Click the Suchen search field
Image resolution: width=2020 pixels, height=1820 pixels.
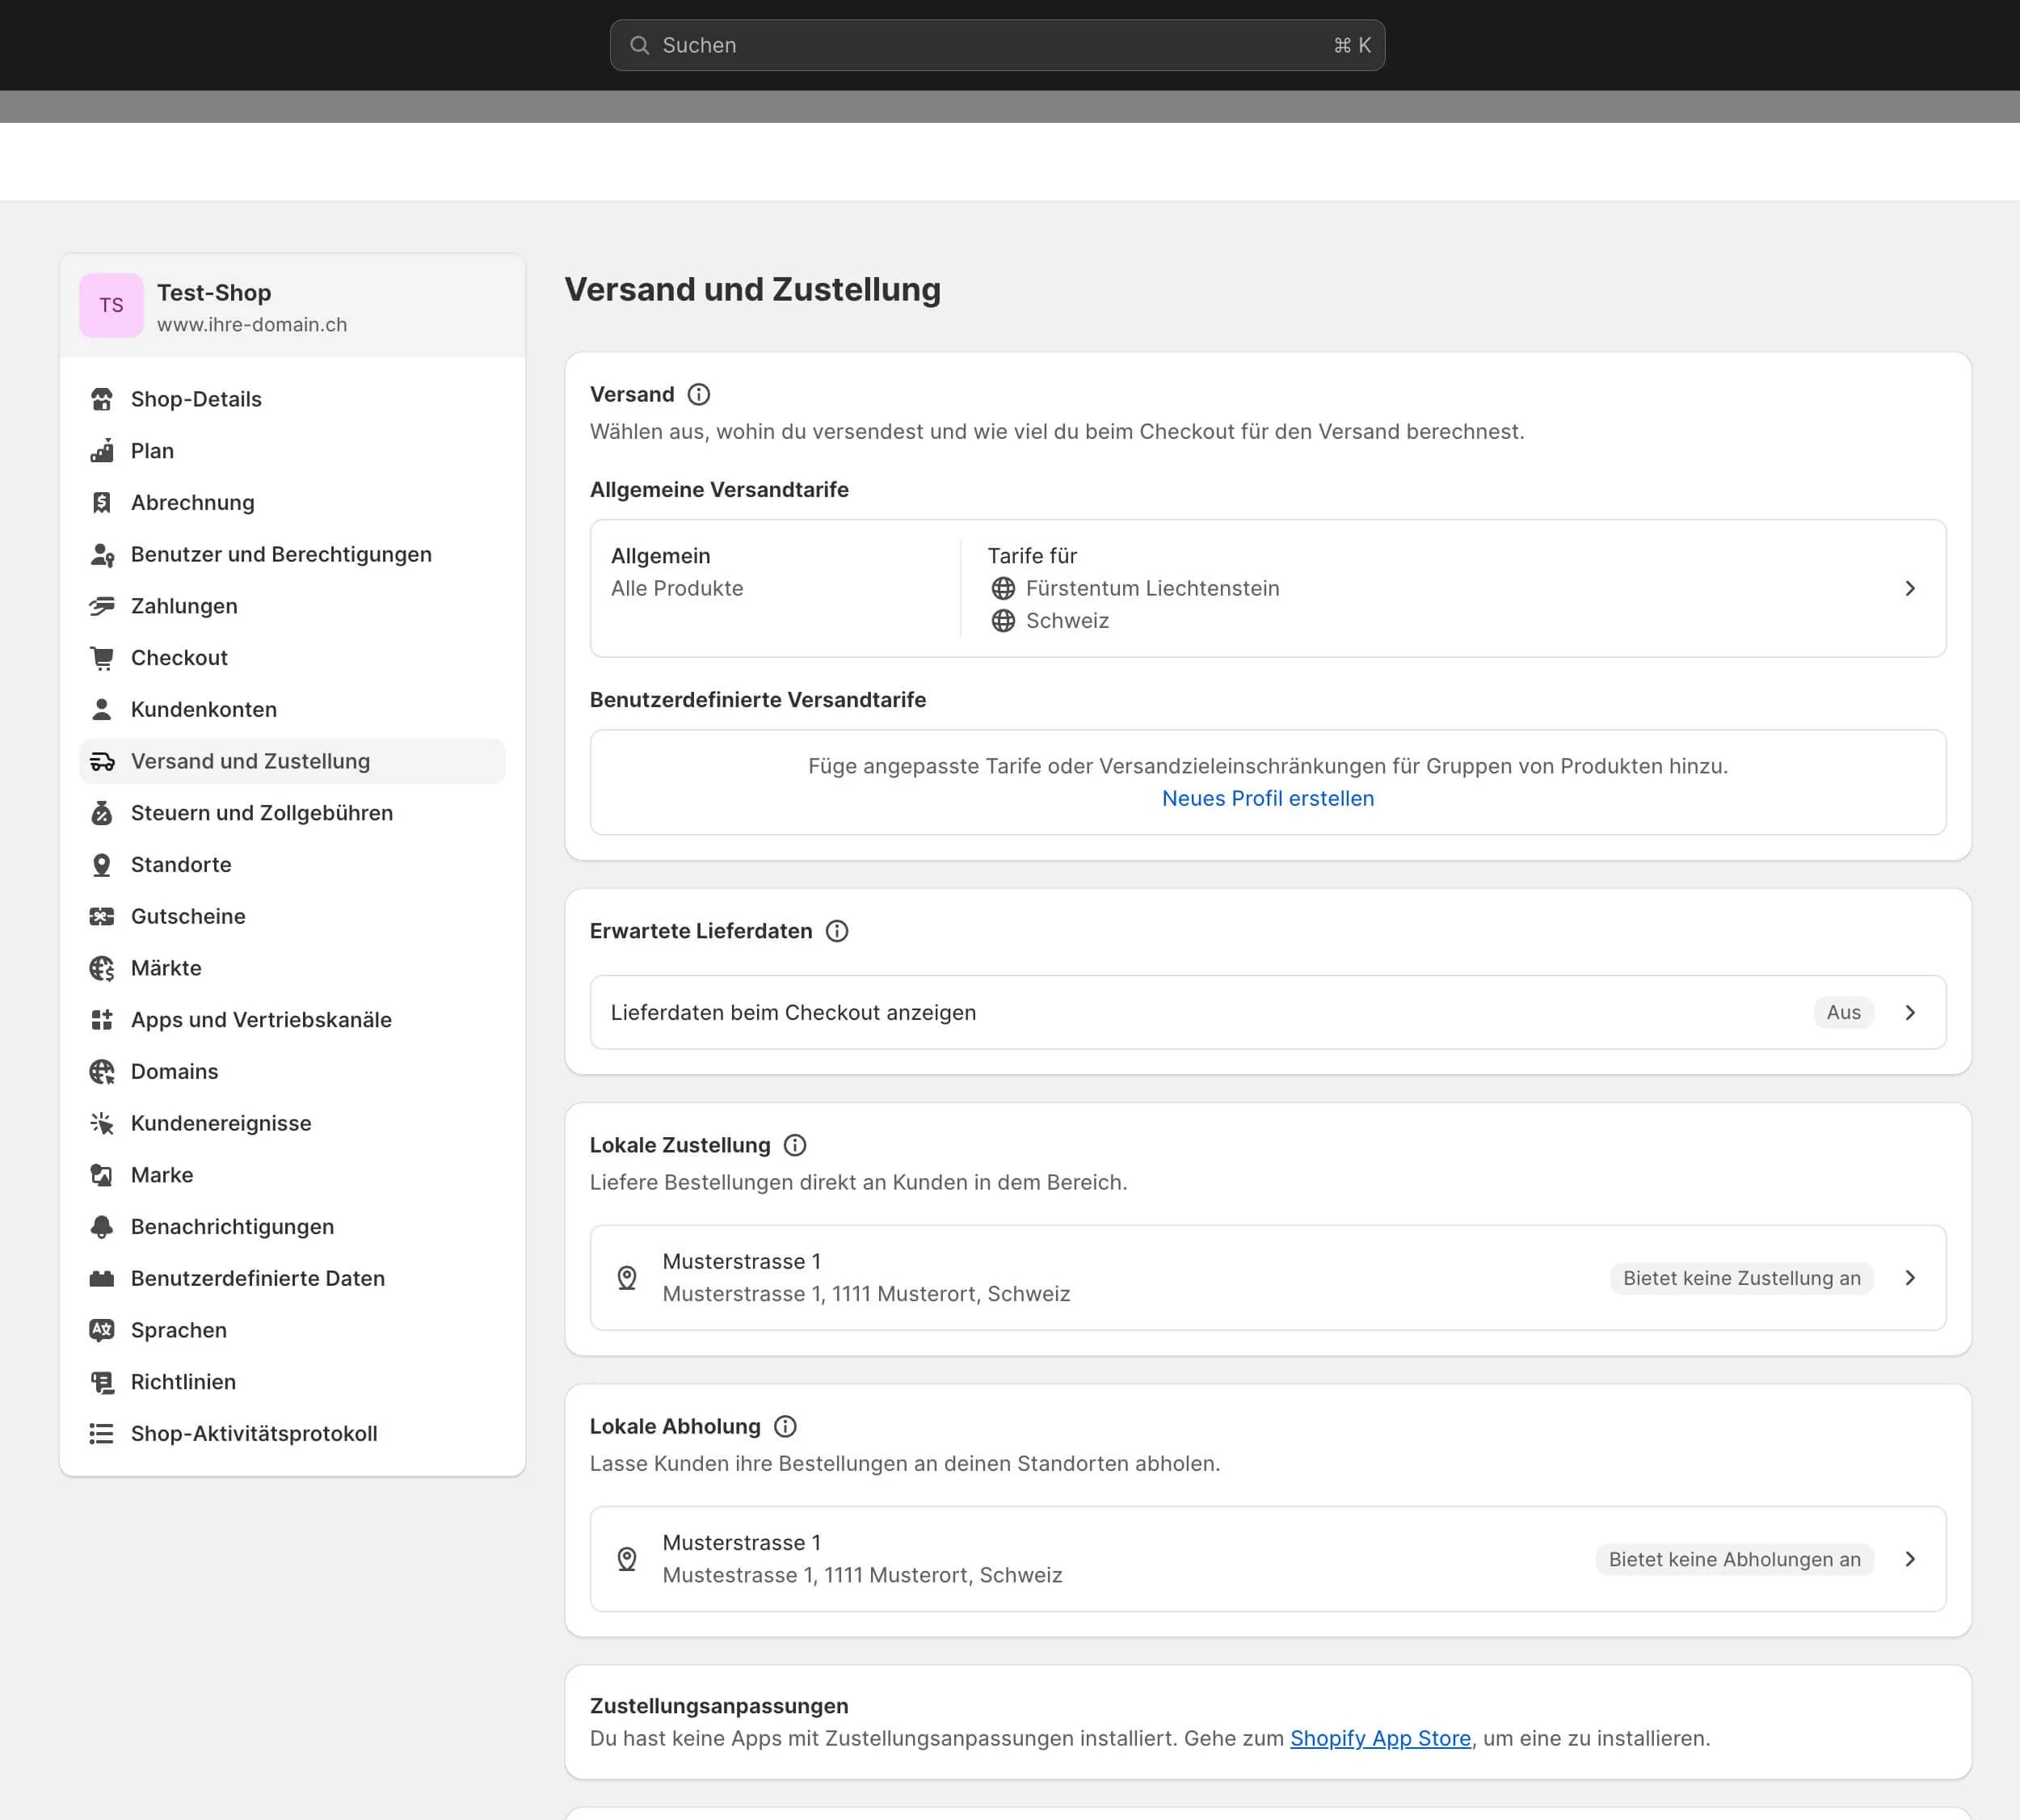tap(996, 45)
